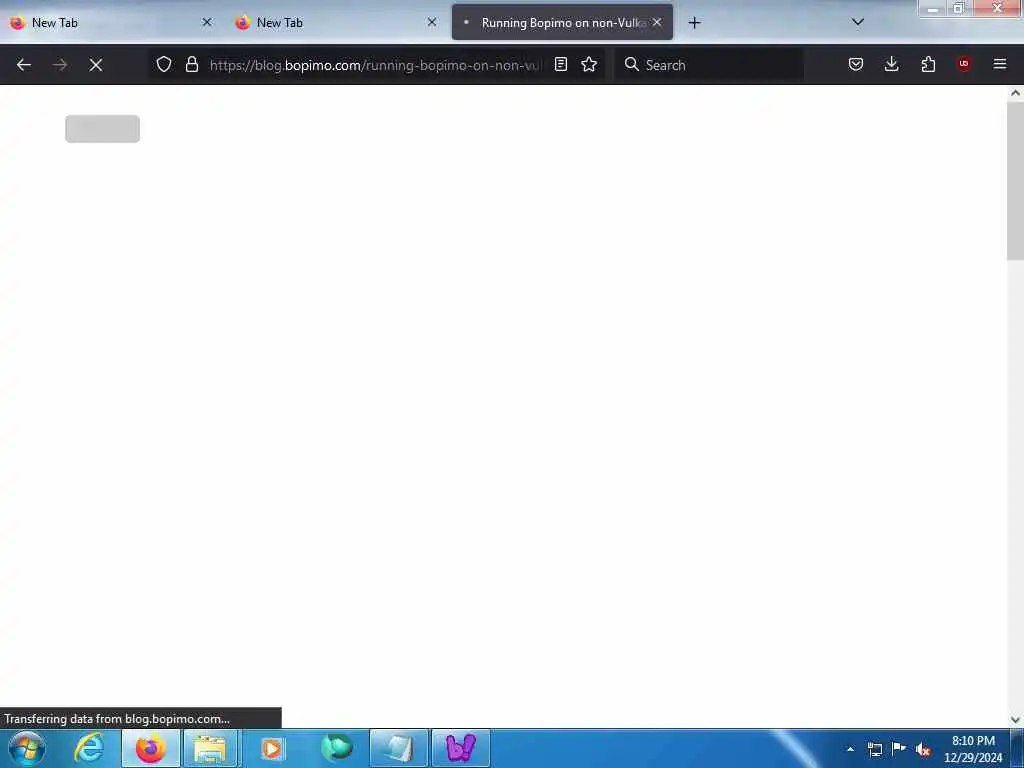This screenshot has height=768, width=1024.
Task: Switch to Firefox in the taskbar
Action: click(x=150, y=748)
